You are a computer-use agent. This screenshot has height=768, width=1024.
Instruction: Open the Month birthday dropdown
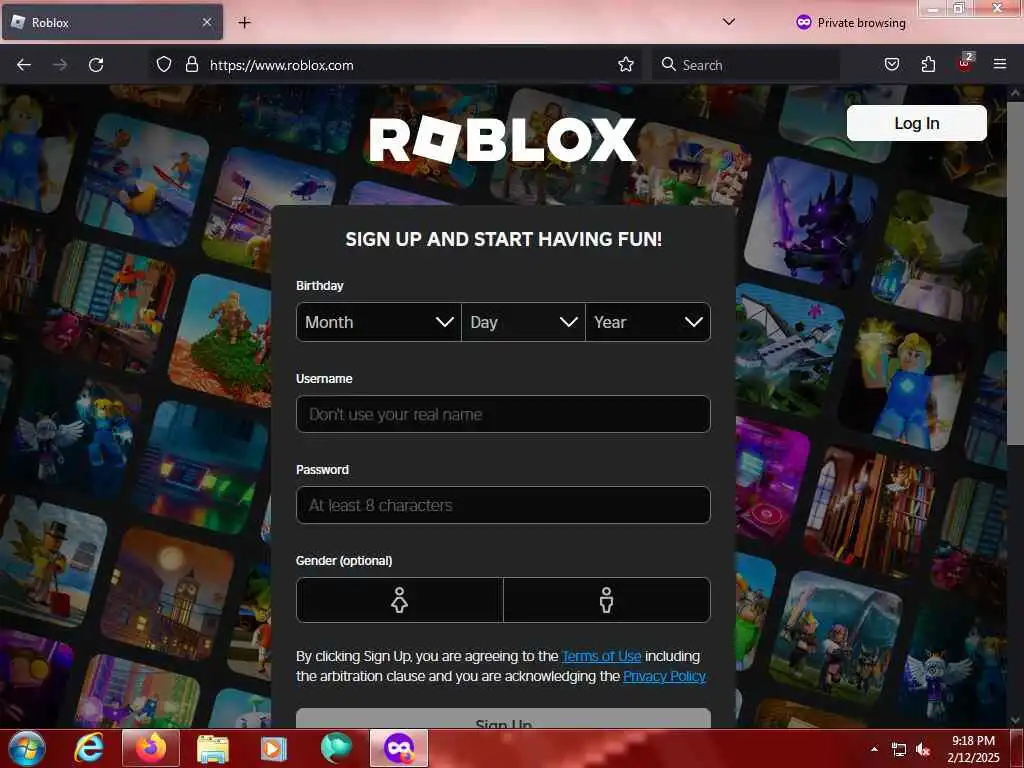click(x=379, y=322)
